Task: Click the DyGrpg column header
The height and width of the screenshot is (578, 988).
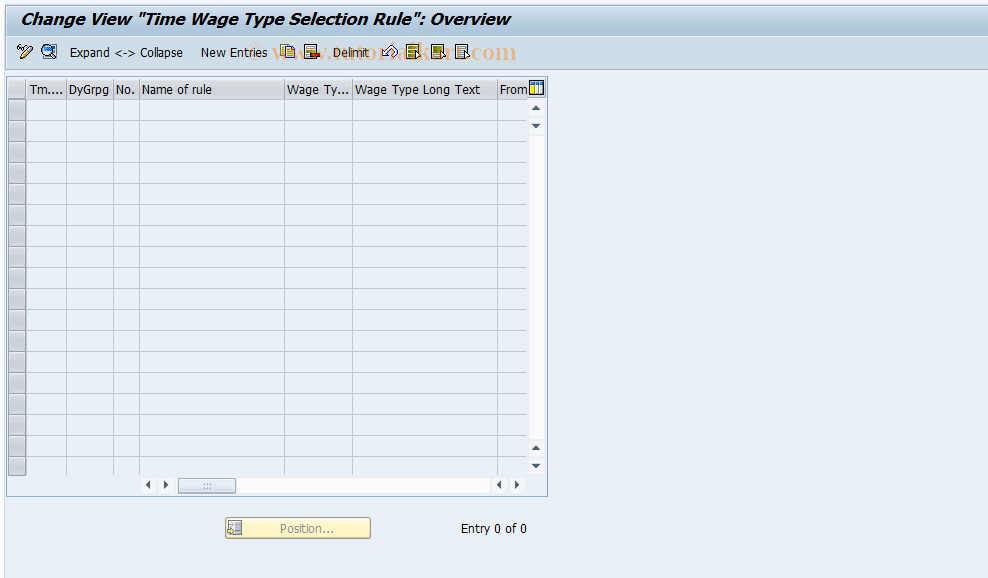Action: pos(89,90)
